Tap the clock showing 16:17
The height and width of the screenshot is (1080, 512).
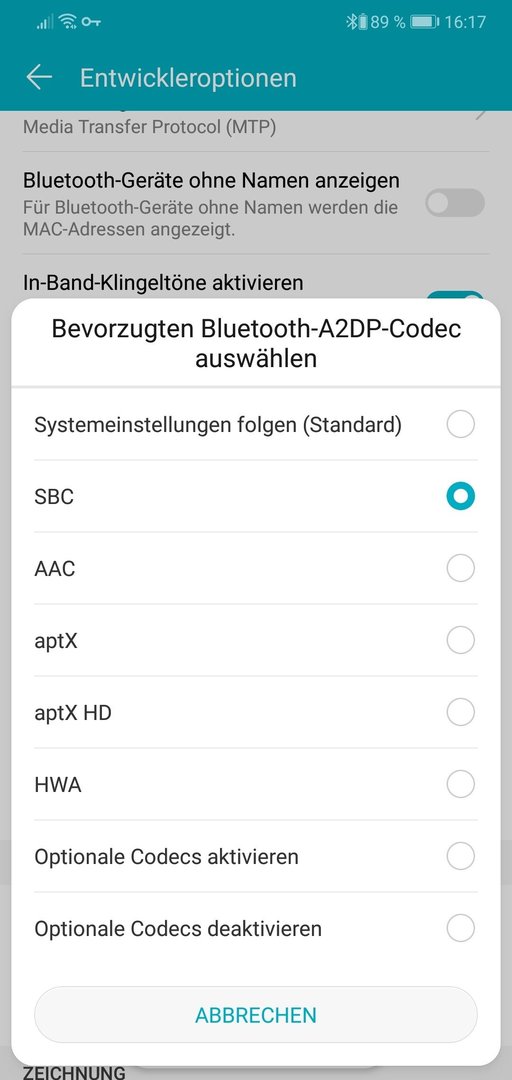click(465, 22)
